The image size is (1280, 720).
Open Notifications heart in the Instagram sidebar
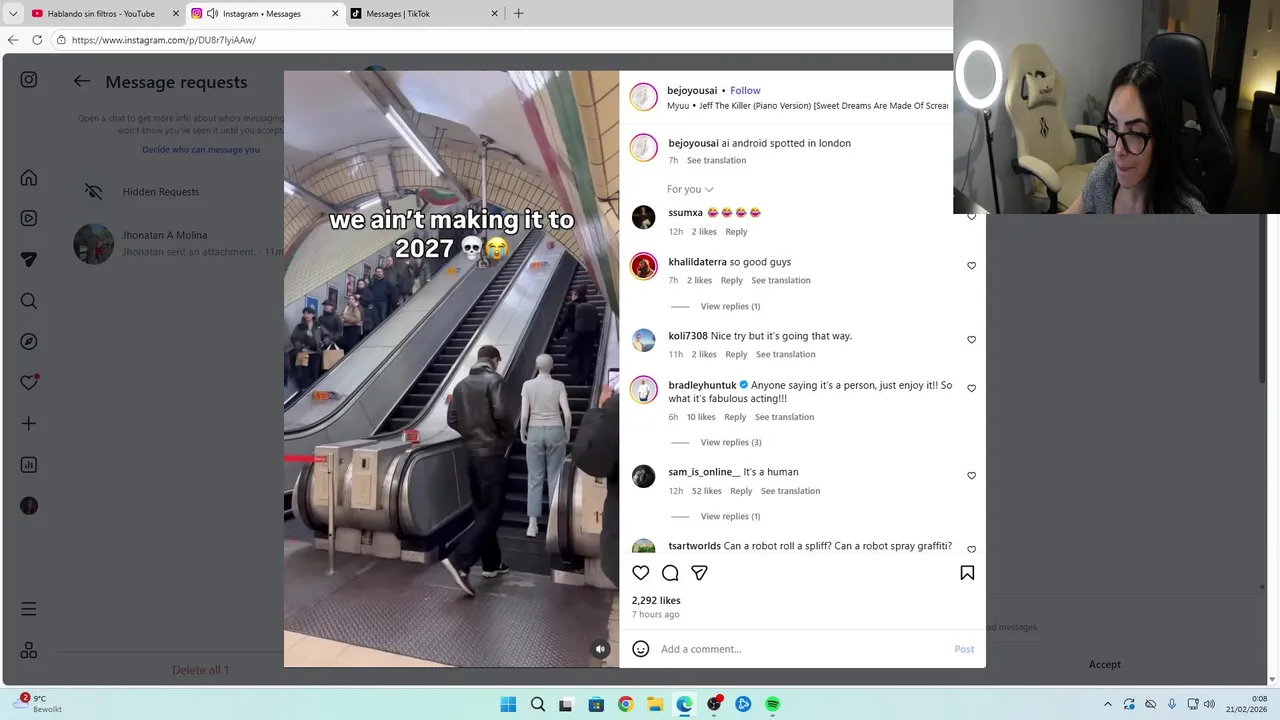(29, 382)
